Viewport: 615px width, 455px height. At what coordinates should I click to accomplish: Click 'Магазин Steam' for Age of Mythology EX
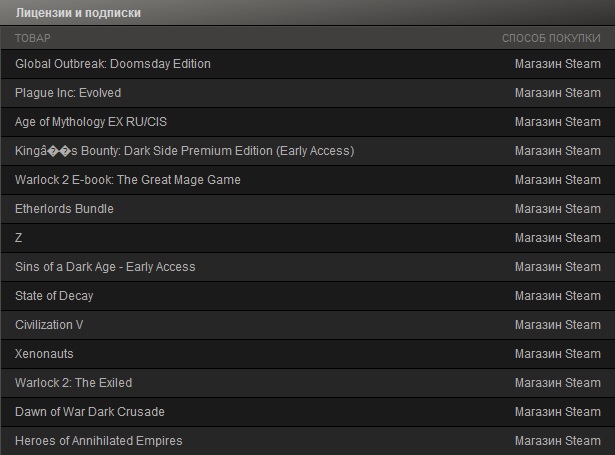pos(558,122)
